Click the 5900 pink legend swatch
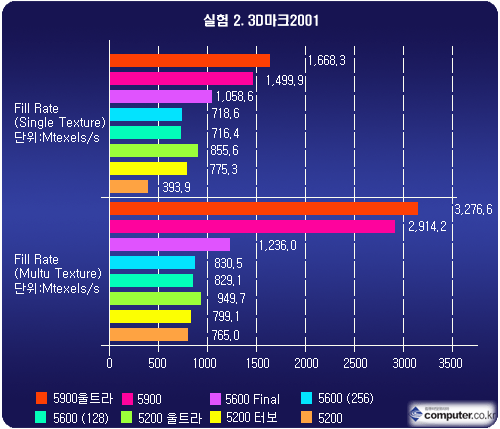 128,399
